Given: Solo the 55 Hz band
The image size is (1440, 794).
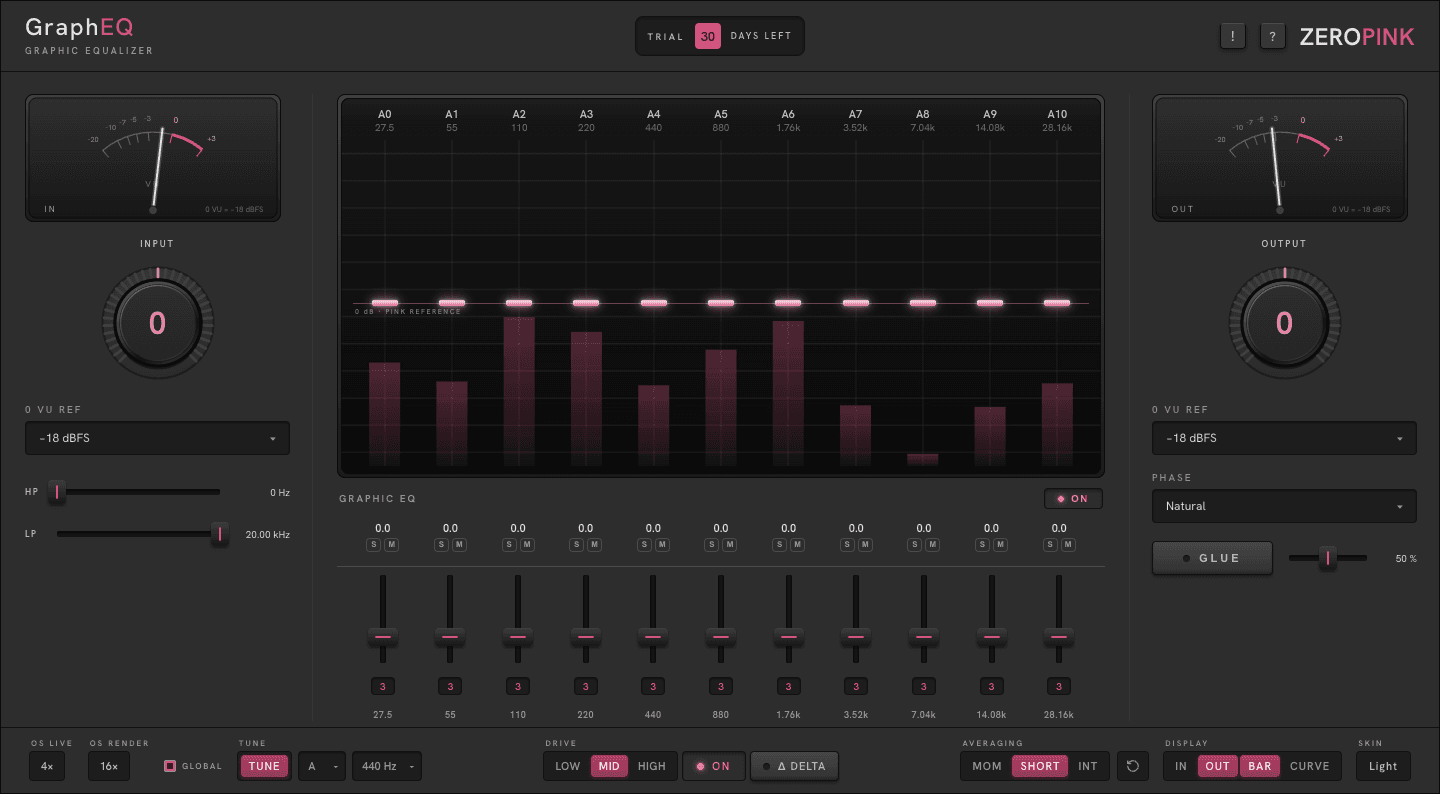Looking at the screenshot, I should pyautogui.click(x=442, y=545).
